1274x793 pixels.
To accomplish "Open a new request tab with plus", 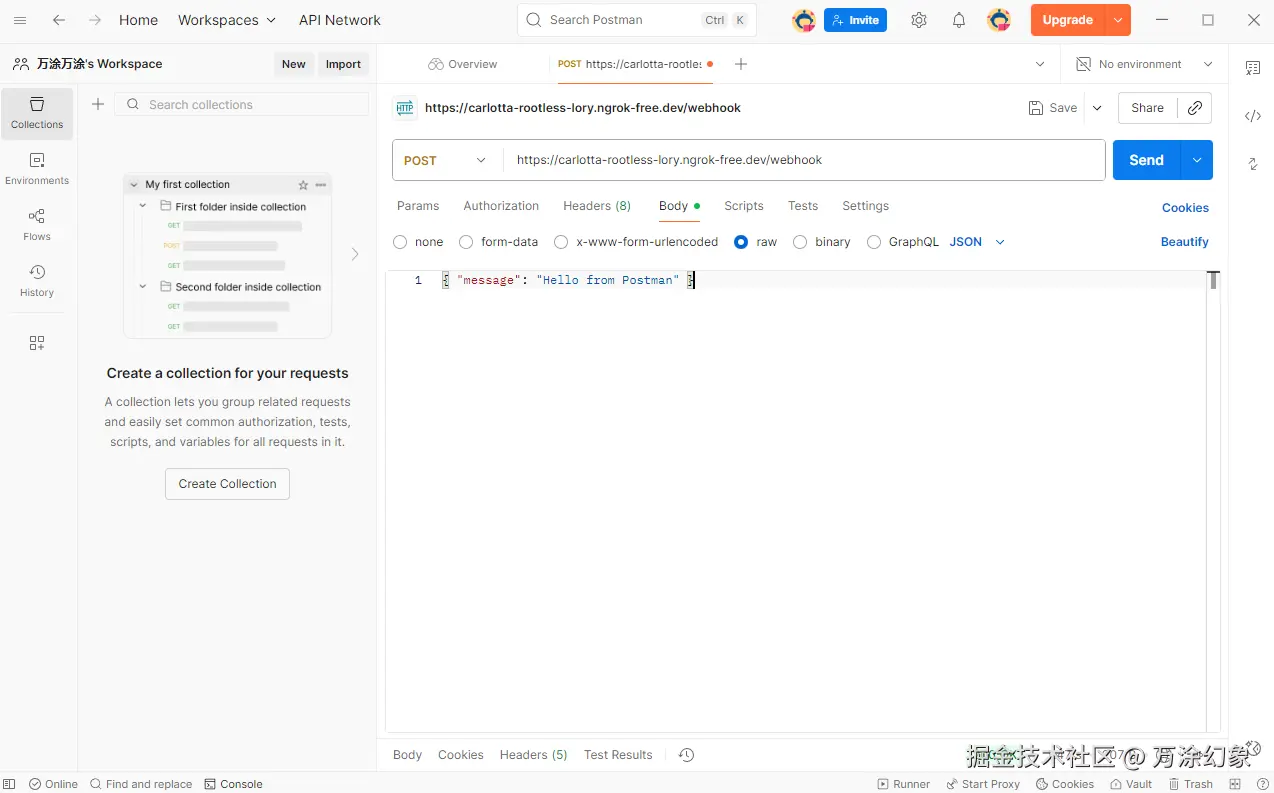I will (740, 64).
